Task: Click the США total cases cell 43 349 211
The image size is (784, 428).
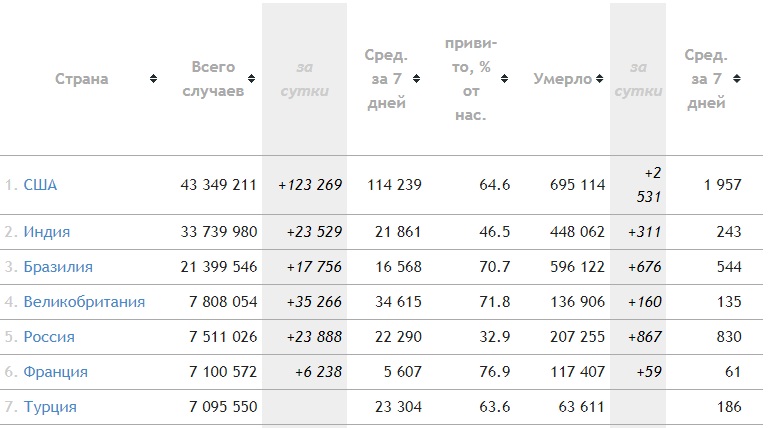Action: tap(218, 185)
